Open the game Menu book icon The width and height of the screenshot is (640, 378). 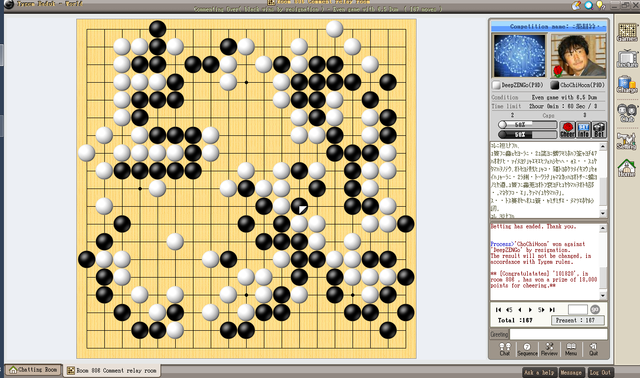(571, 349)
